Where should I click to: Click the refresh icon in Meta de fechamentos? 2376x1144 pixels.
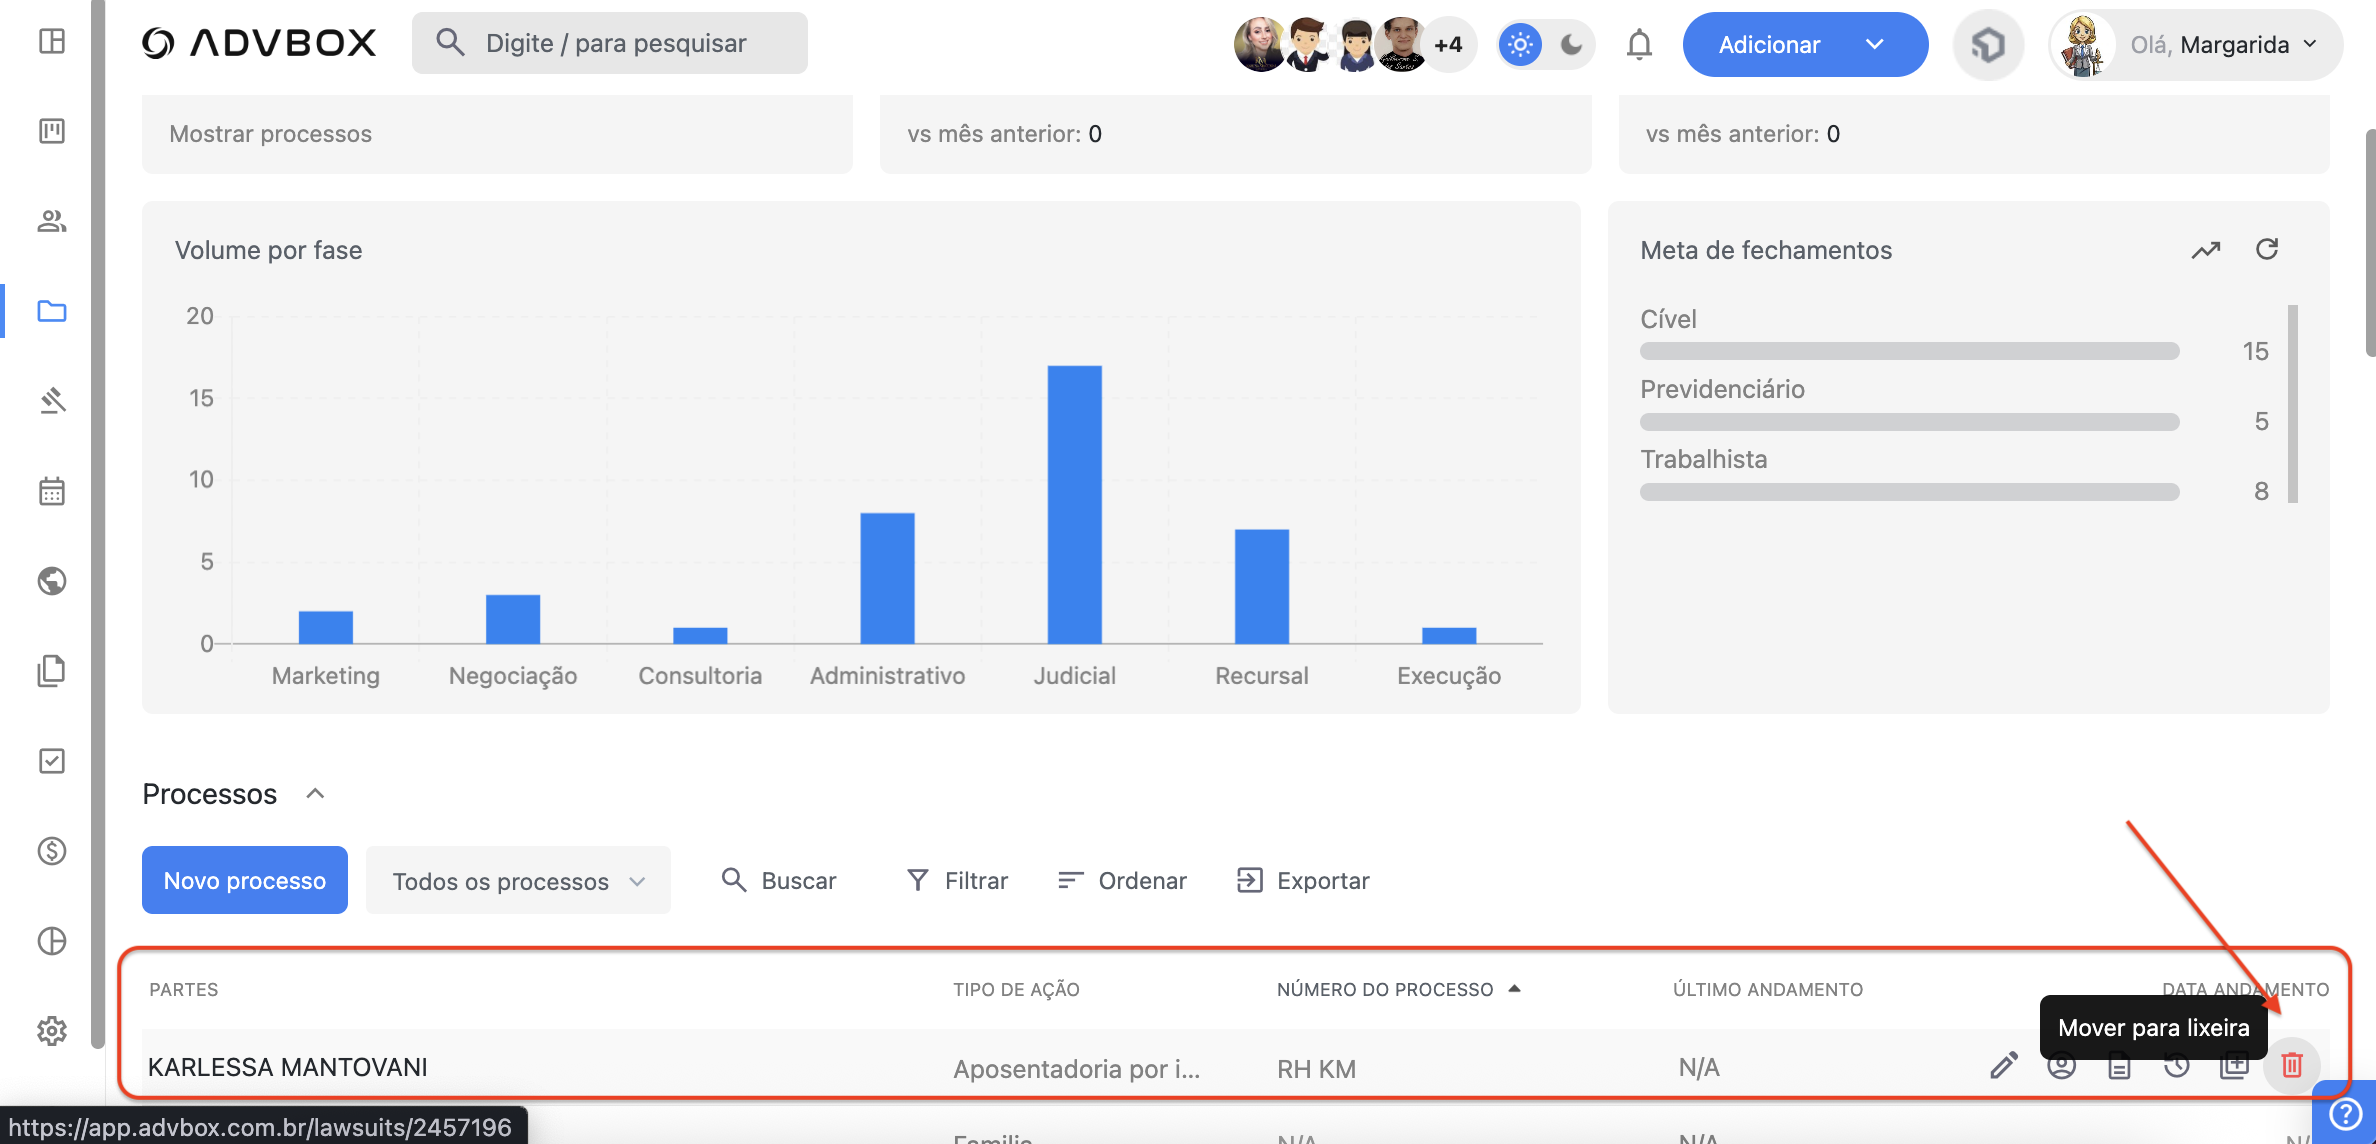tap(2267, 249)
